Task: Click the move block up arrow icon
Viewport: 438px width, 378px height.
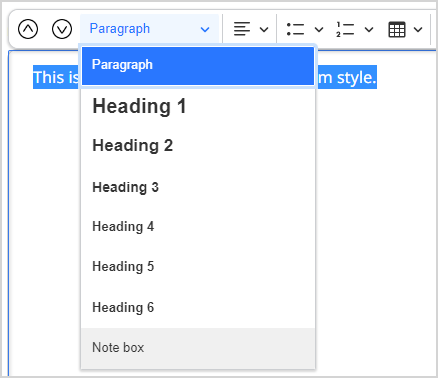Action: (28, 29)
